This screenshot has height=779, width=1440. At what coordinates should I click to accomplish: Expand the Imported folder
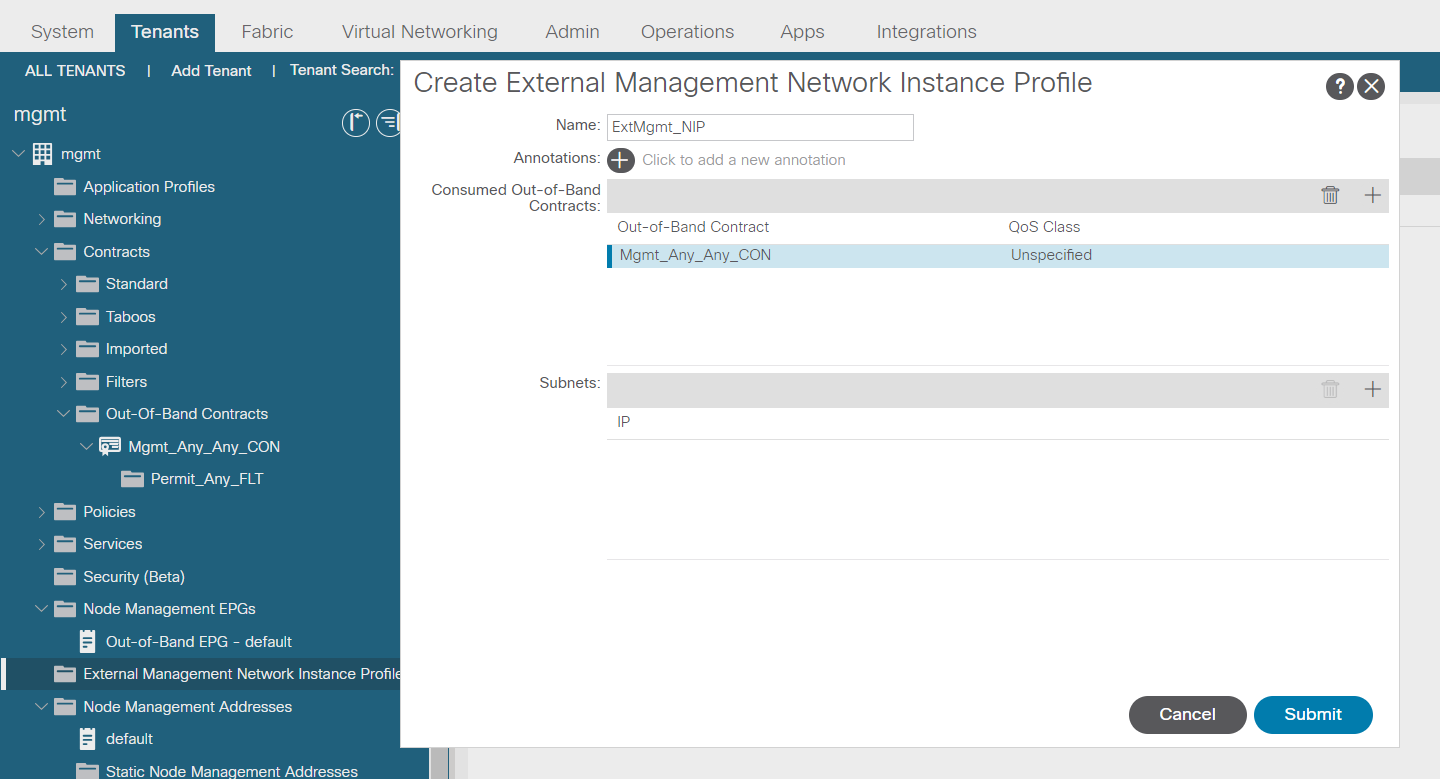pyautogui.click(x=64, y=349)
